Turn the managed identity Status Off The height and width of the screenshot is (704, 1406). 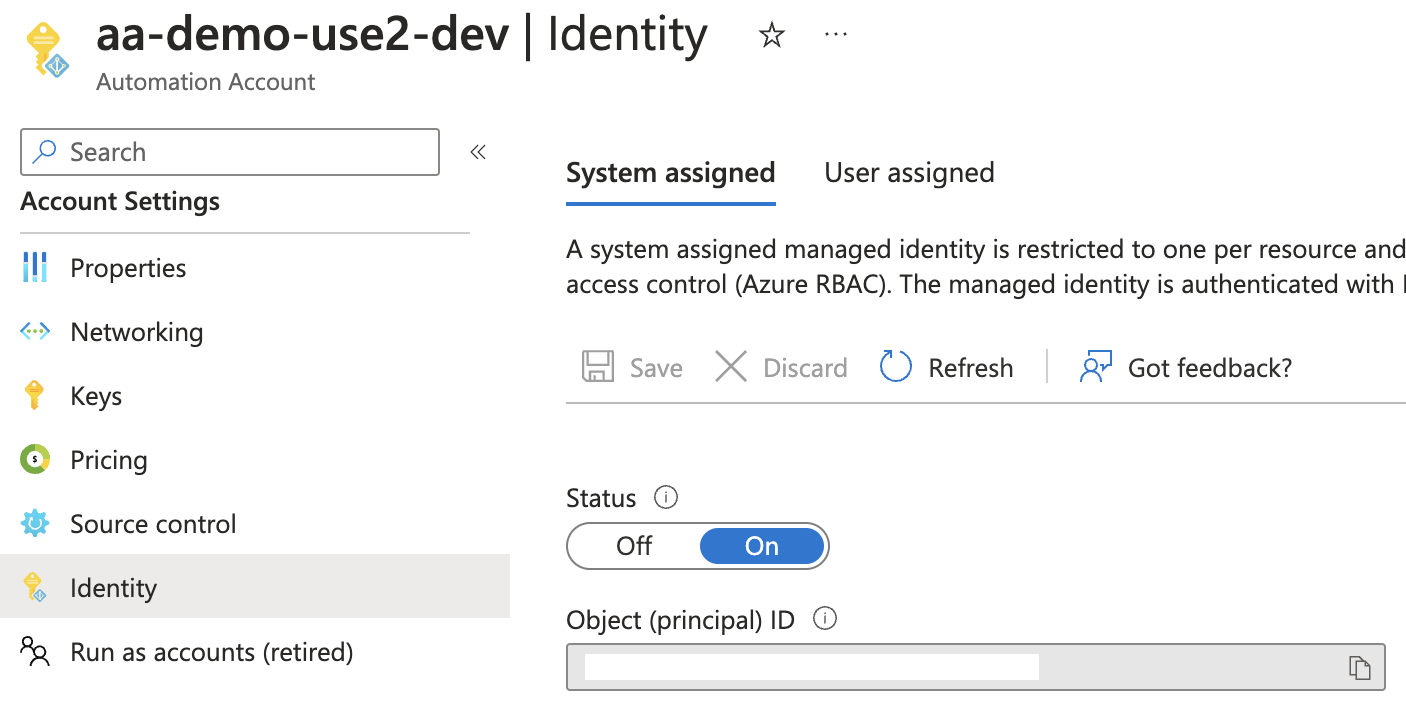(x=633, y=546)
